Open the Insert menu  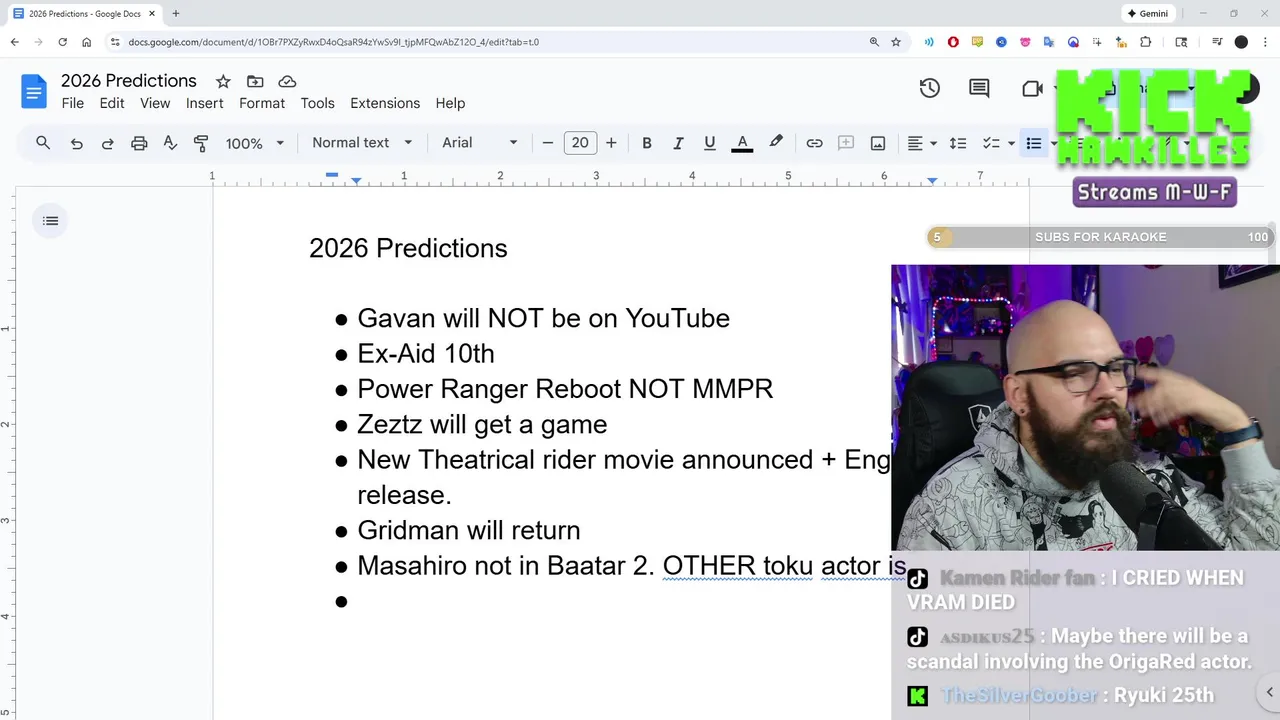click(x=204, y=103)
